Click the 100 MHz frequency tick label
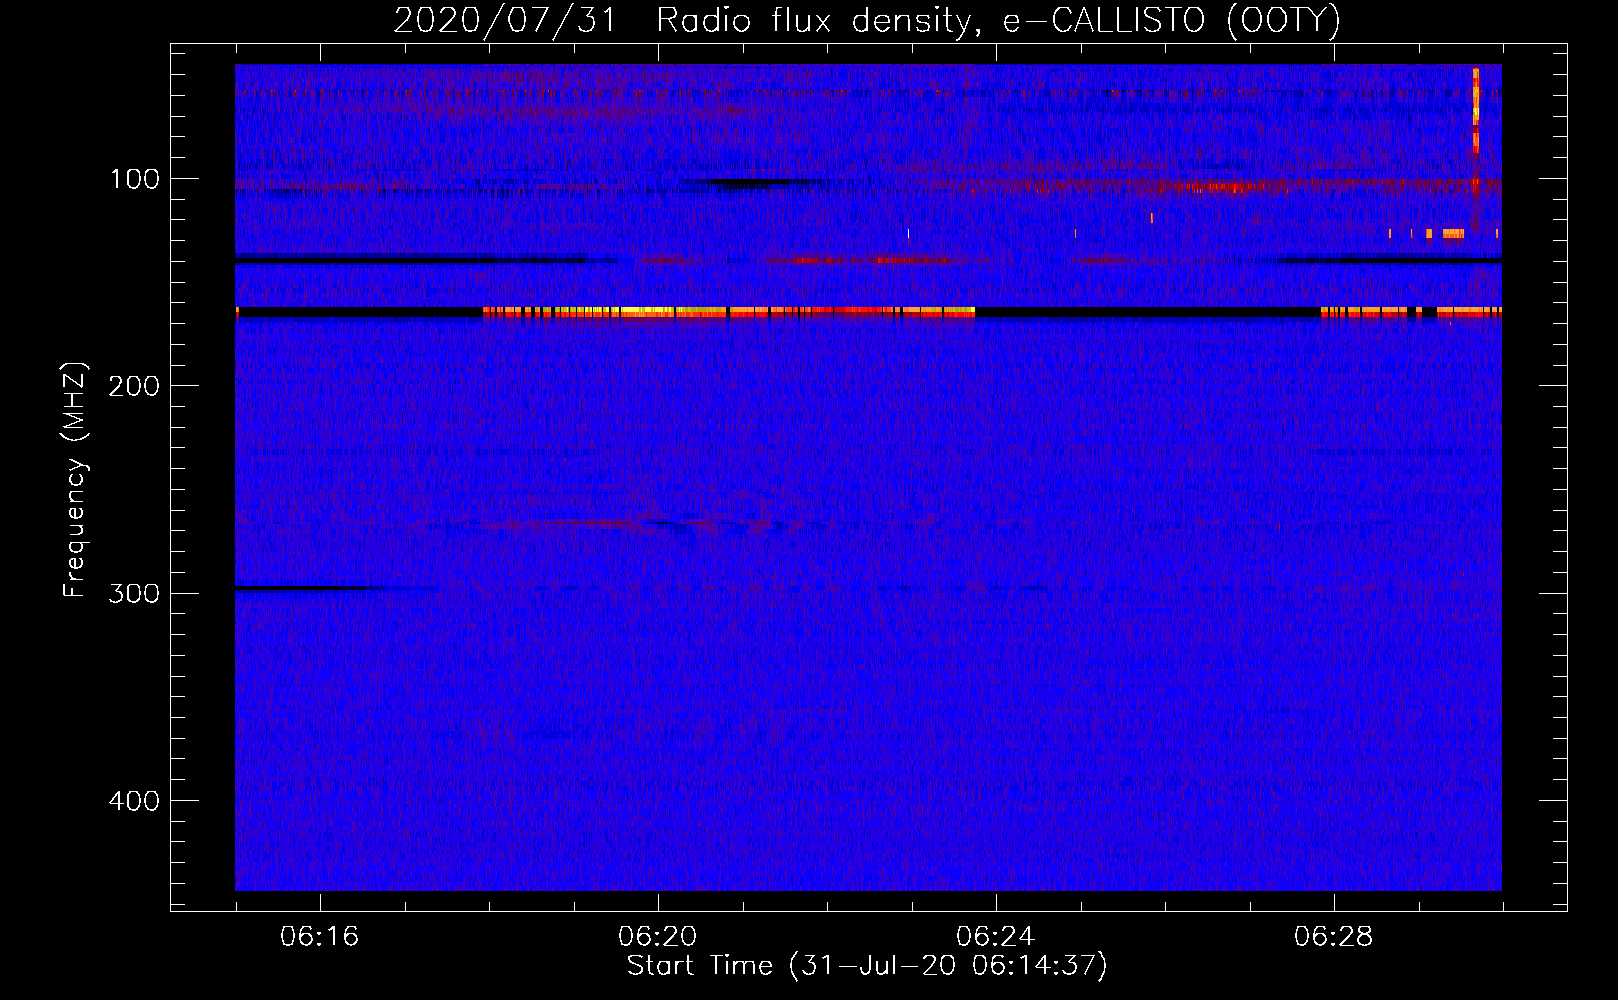This screenshot has width=1618, height=1000. pyautogui.click(x=135, y=179)
